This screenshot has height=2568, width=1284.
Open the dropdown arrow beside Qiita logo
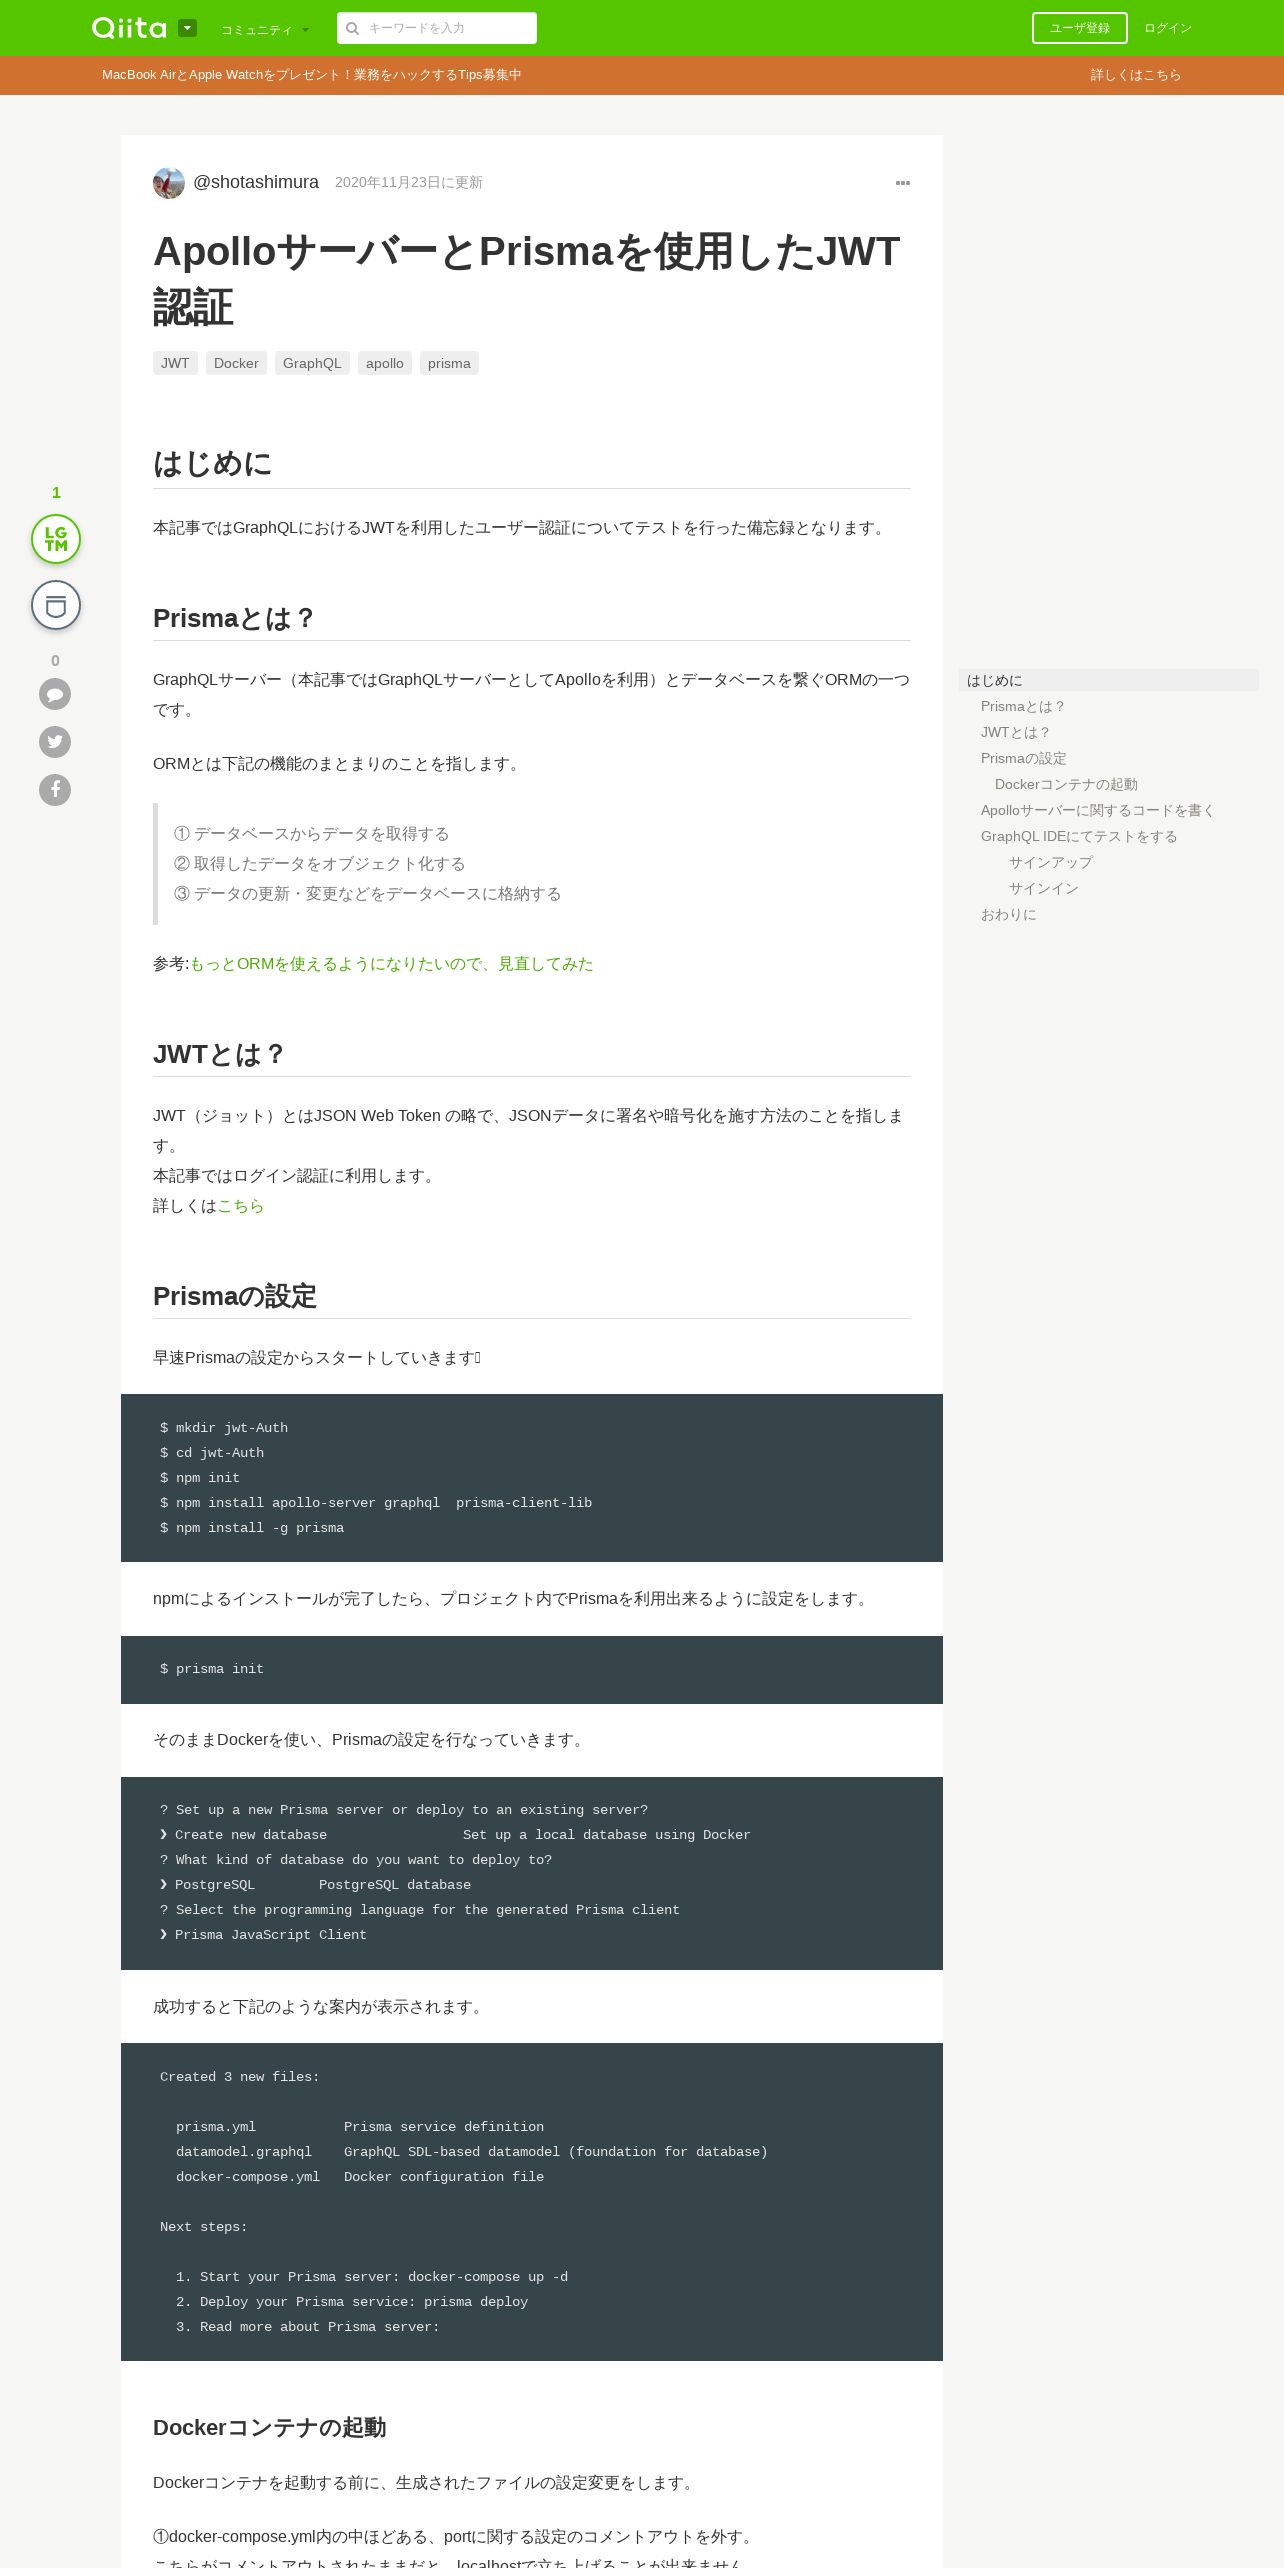click(x=187, y=28)
